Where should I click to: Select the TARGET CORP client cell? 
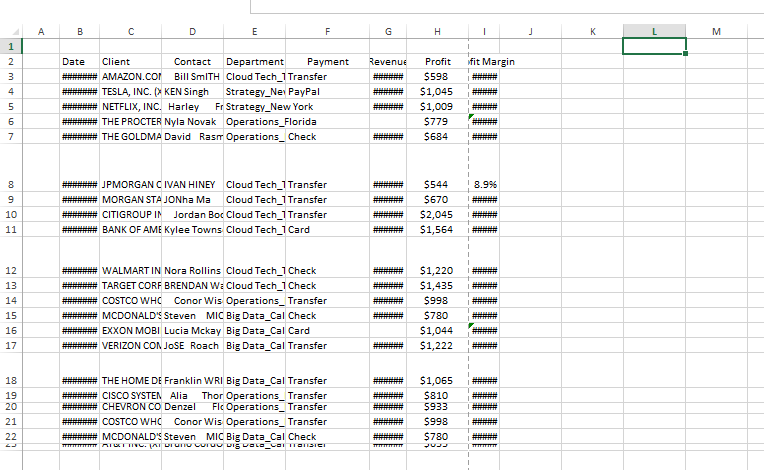click(131, 286)
